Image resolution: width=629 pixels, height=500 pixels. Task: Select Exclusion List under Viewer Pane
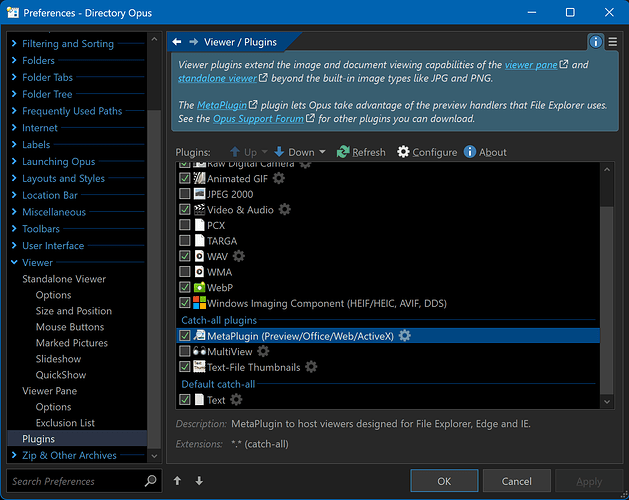pyautogui.click(x=65, y=423)
